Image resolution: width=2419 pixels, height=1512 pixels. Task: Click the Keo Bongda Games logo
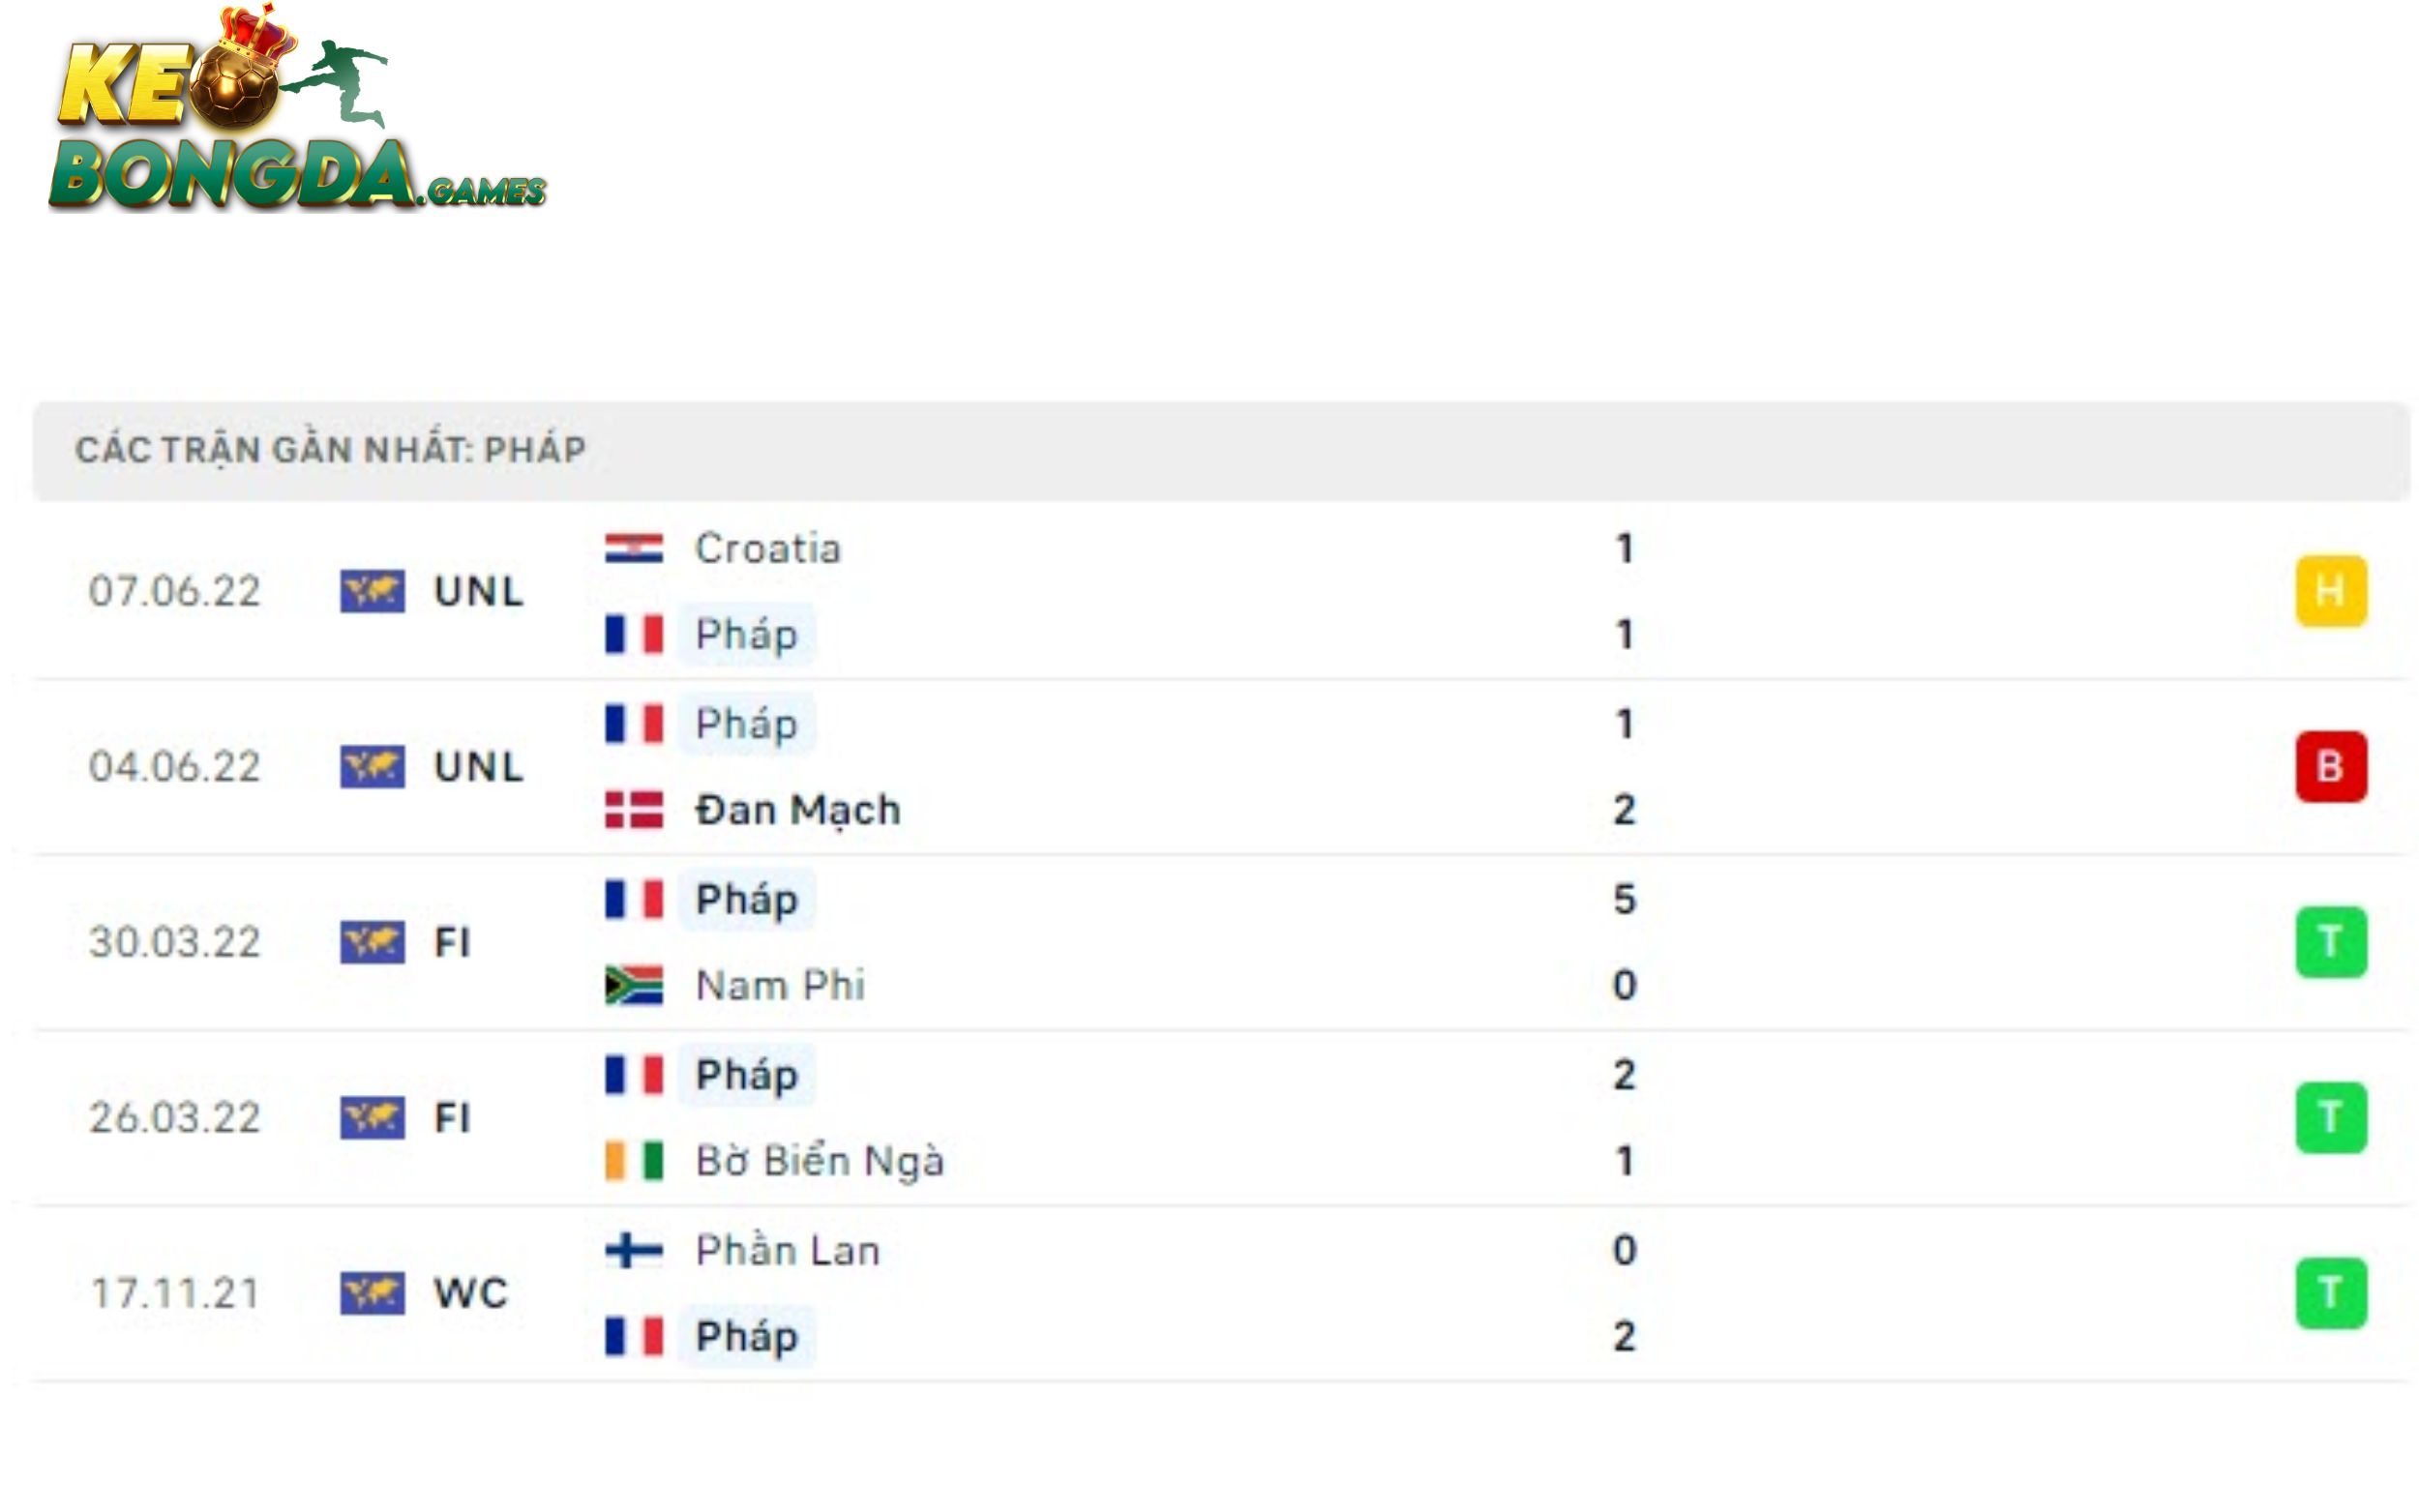[297, 112]
